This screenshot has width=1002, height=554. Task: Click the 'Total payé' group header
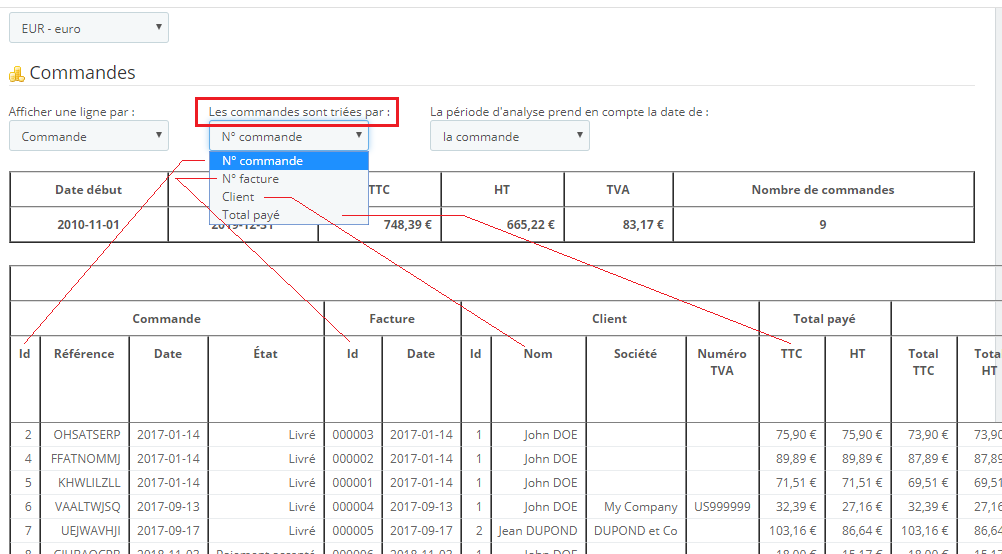pos(824,318)
